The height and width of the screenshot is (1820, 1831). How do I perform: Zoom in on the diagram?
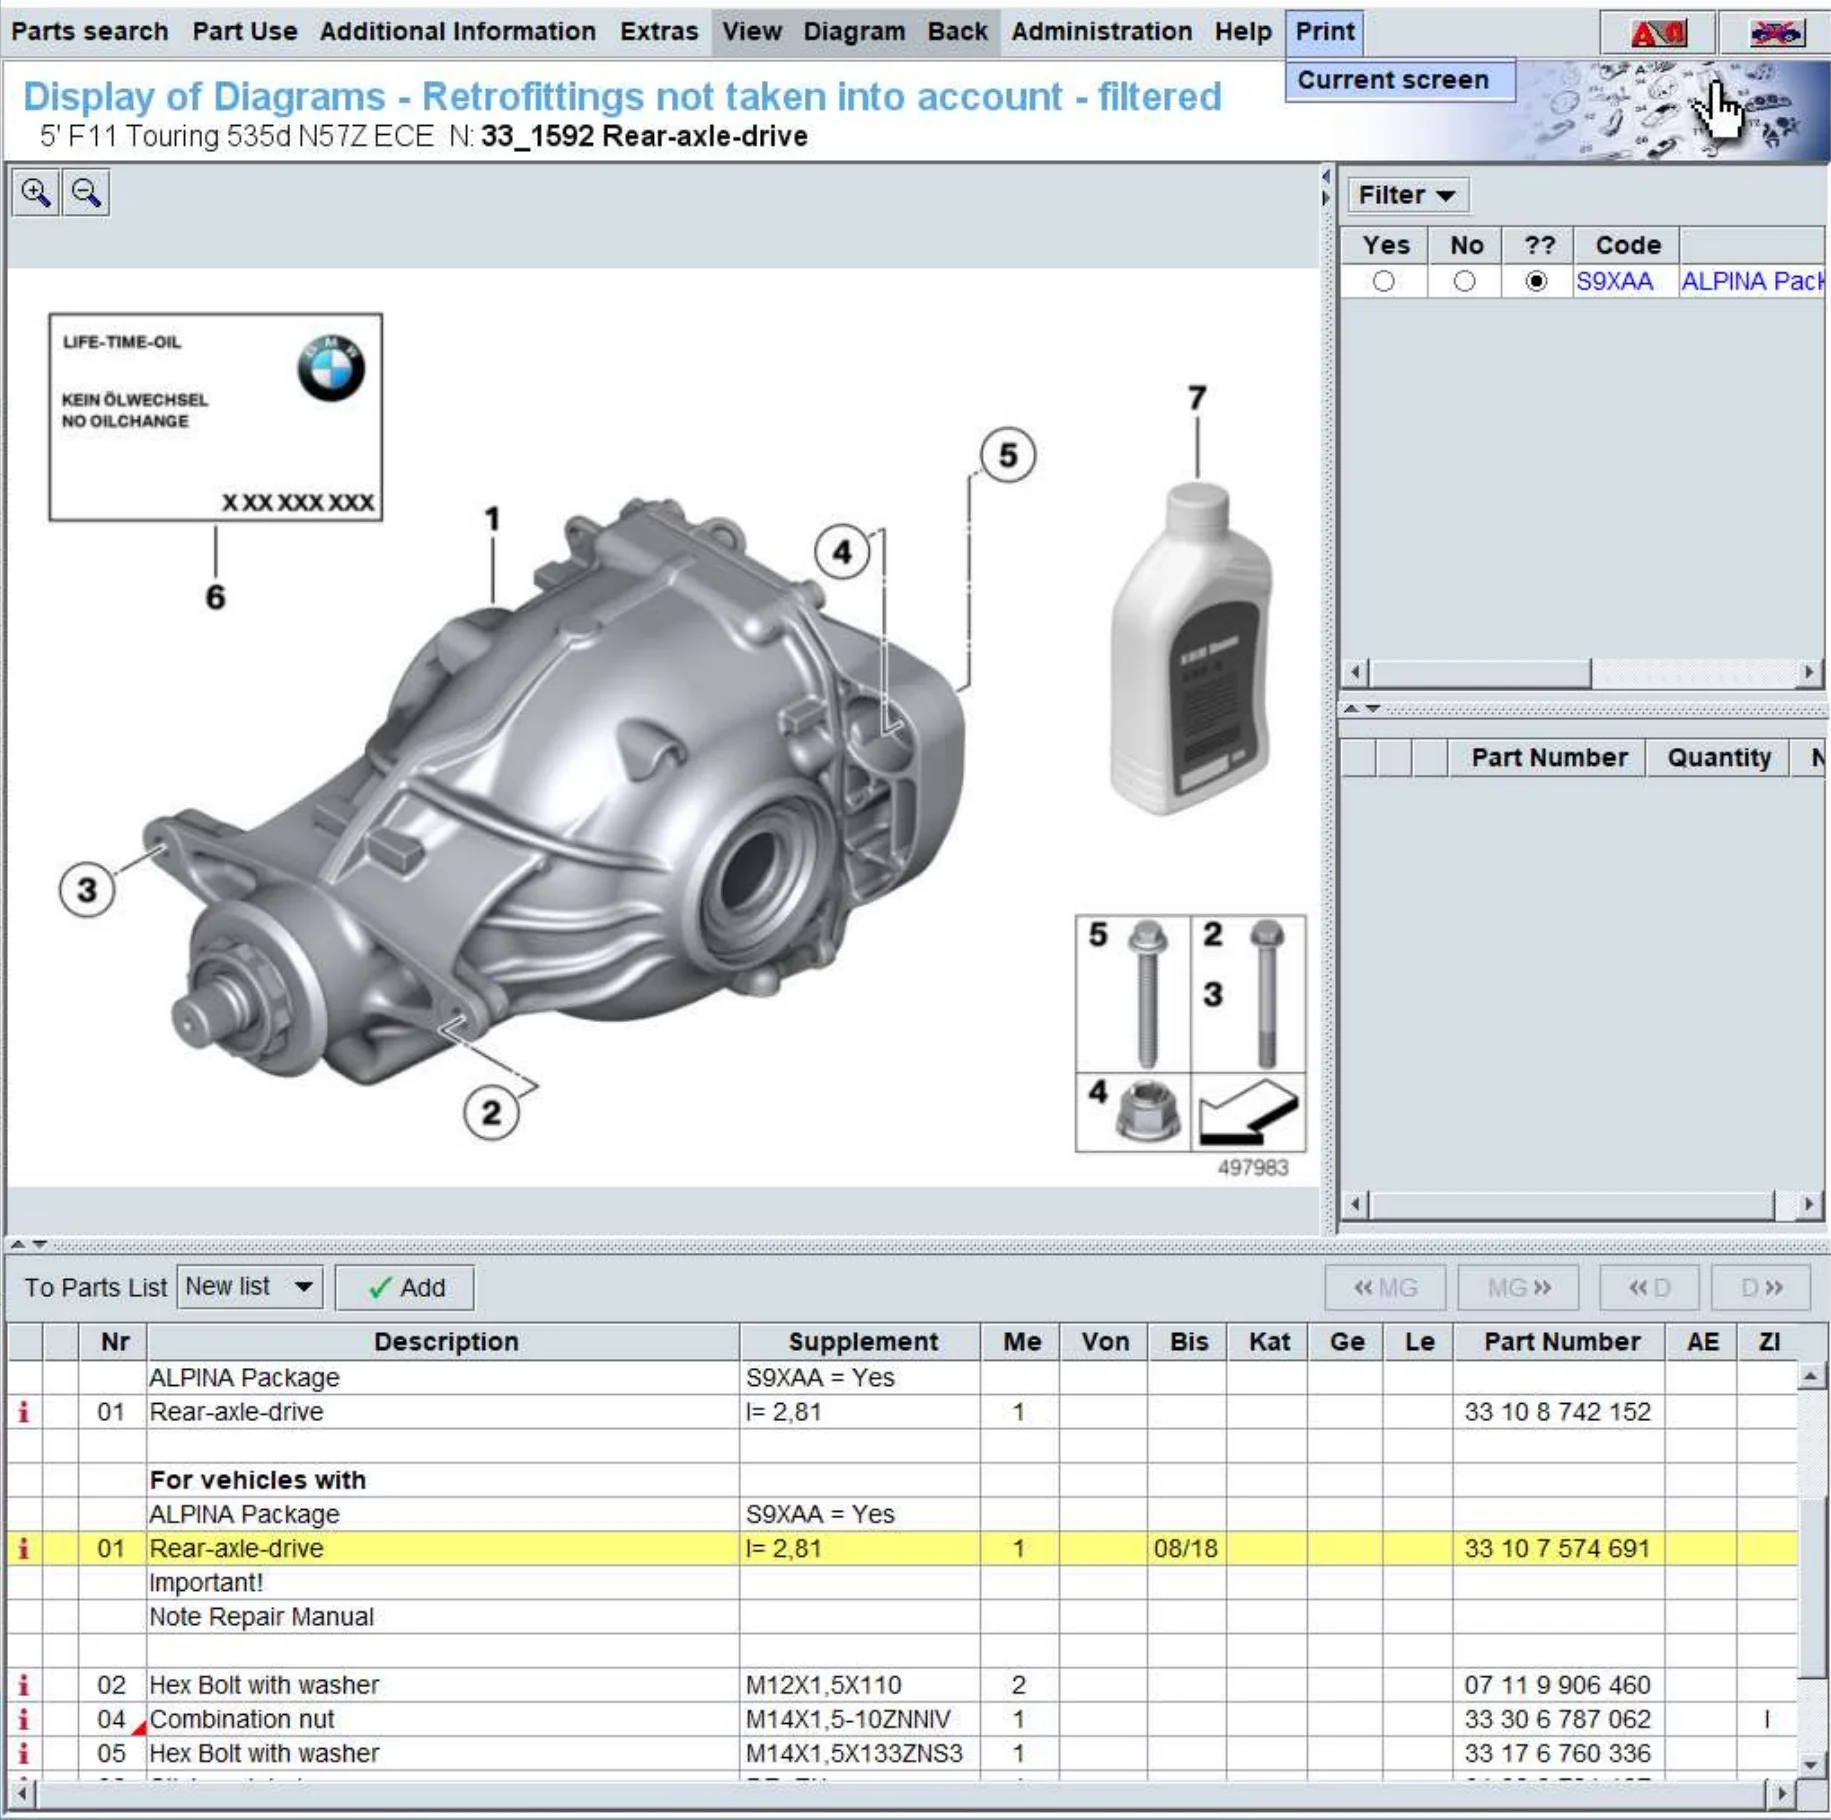click(x=35, y=193)
